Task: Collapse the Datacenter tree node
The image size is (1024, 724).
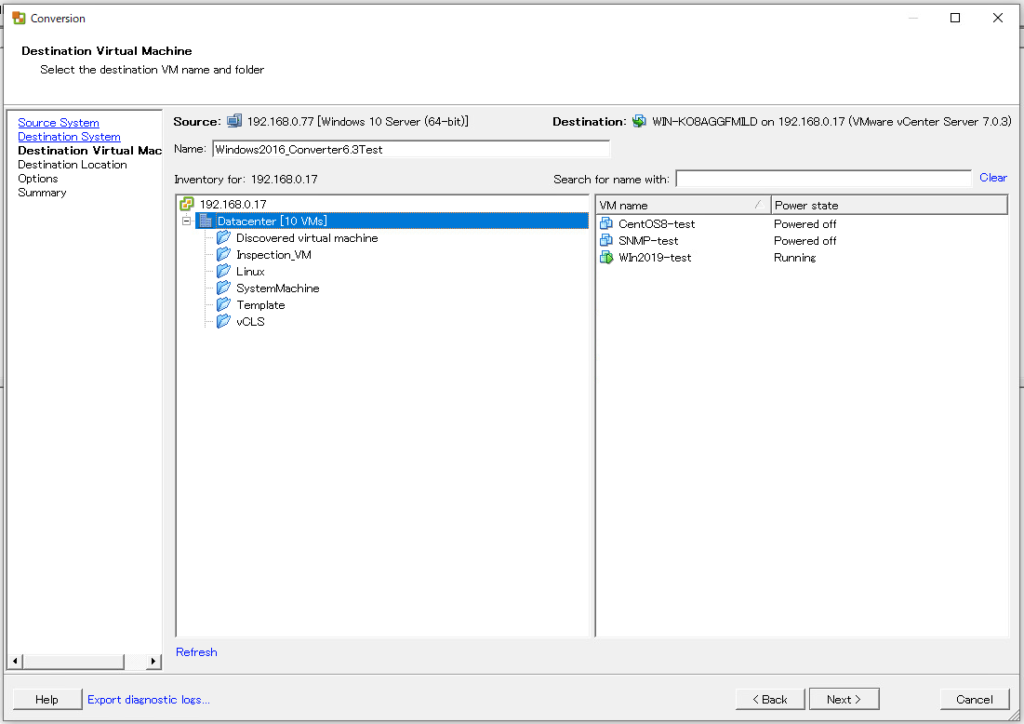Action: pyautogui.click(x=186, y=221)
